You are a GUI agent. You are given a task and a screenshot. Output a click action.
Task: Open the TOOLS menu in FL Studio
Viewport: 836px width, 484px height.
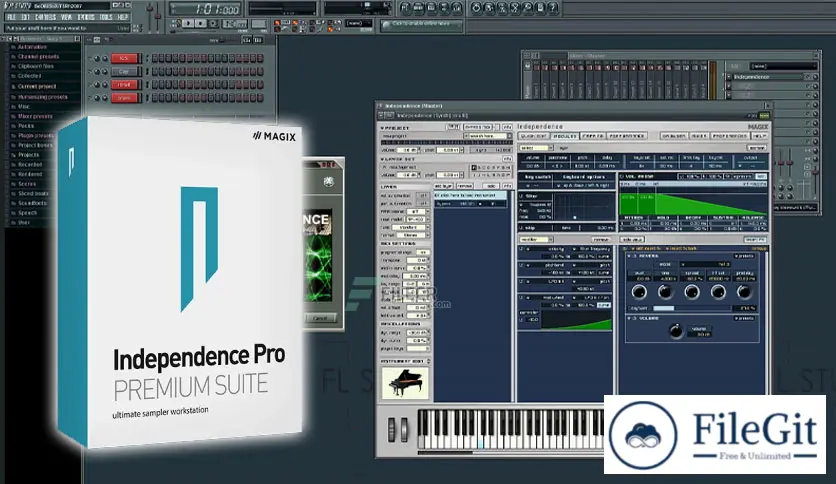(106, 17)
